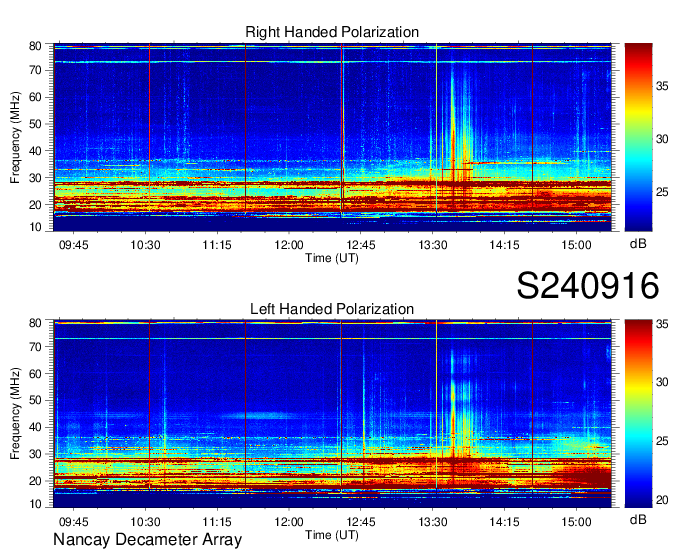
Task: Select "Frequency (MHz)" label of the Left Handed plot
Action: [15, 413]
